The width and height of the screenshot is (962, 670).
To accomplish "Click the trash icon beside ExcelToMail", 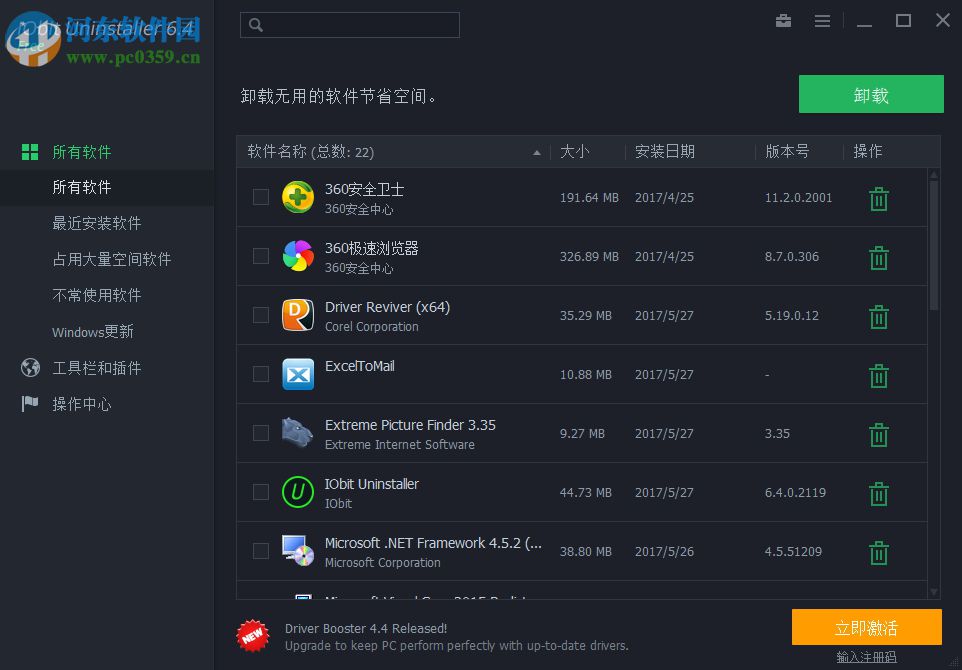I will click(x=878, y=375).
